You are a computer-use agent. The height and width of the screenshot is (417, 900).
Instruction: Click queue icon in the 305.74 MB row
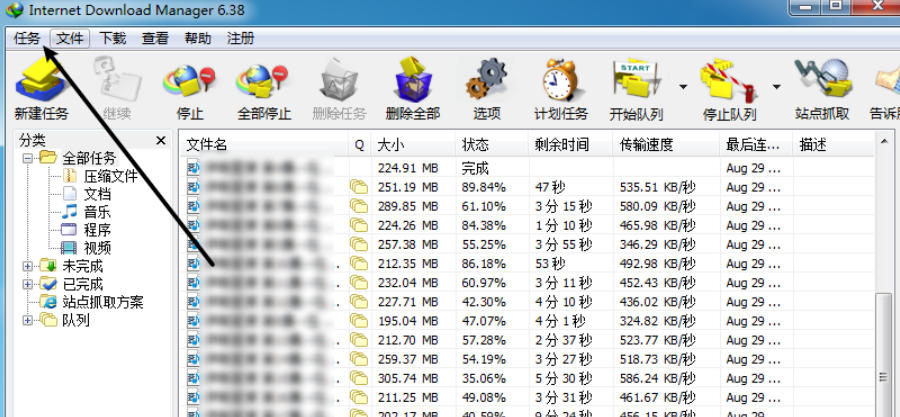pyautogui.click(x=359, y=379)
